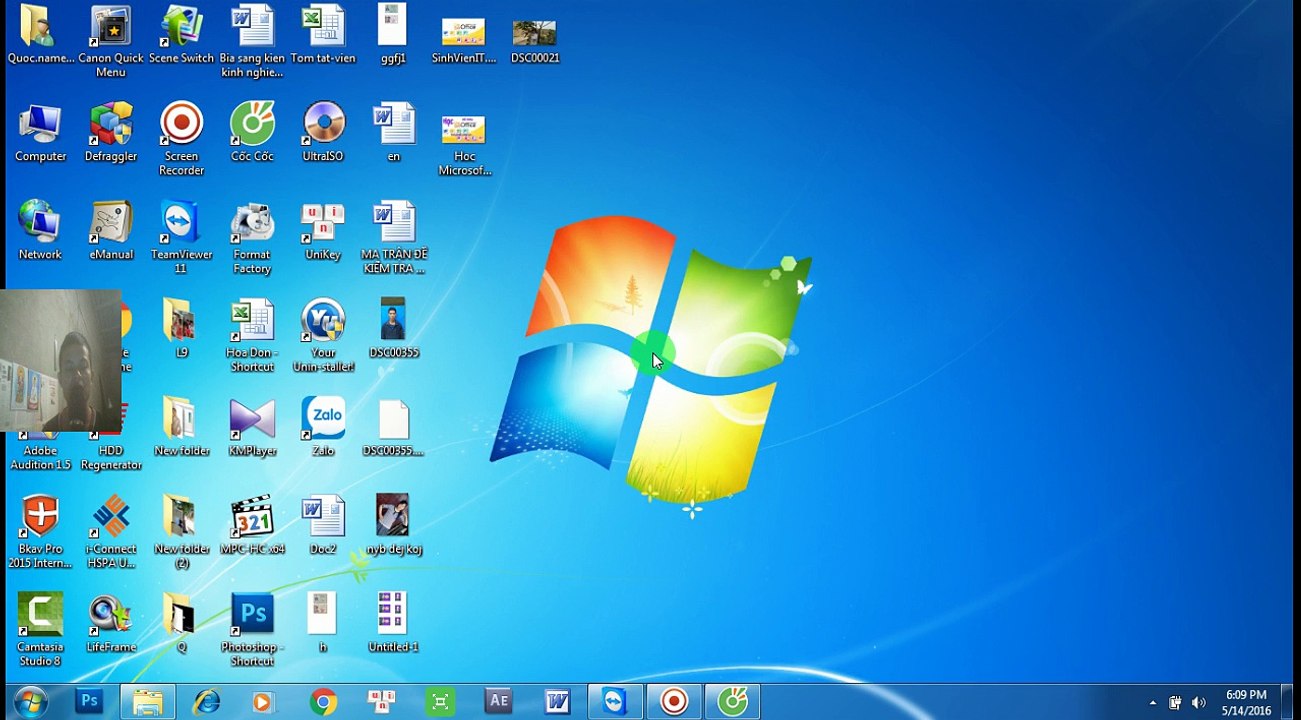Click the Show desktop button
1301x720 pixels.
pyautogui.click(x=1289, y=702)
